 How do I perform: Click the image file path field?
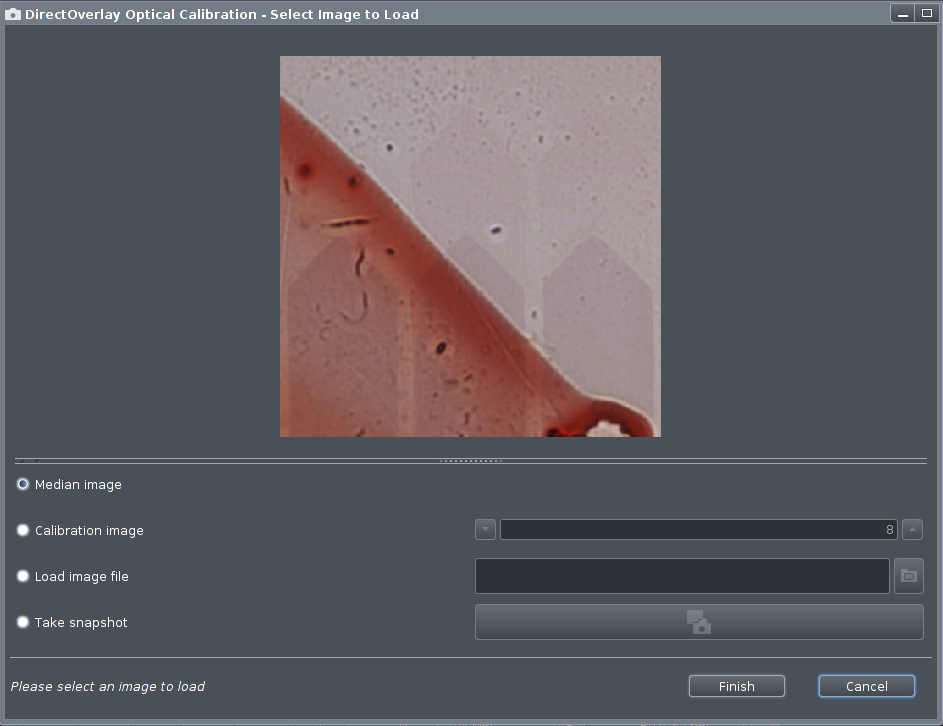(682, 576)
